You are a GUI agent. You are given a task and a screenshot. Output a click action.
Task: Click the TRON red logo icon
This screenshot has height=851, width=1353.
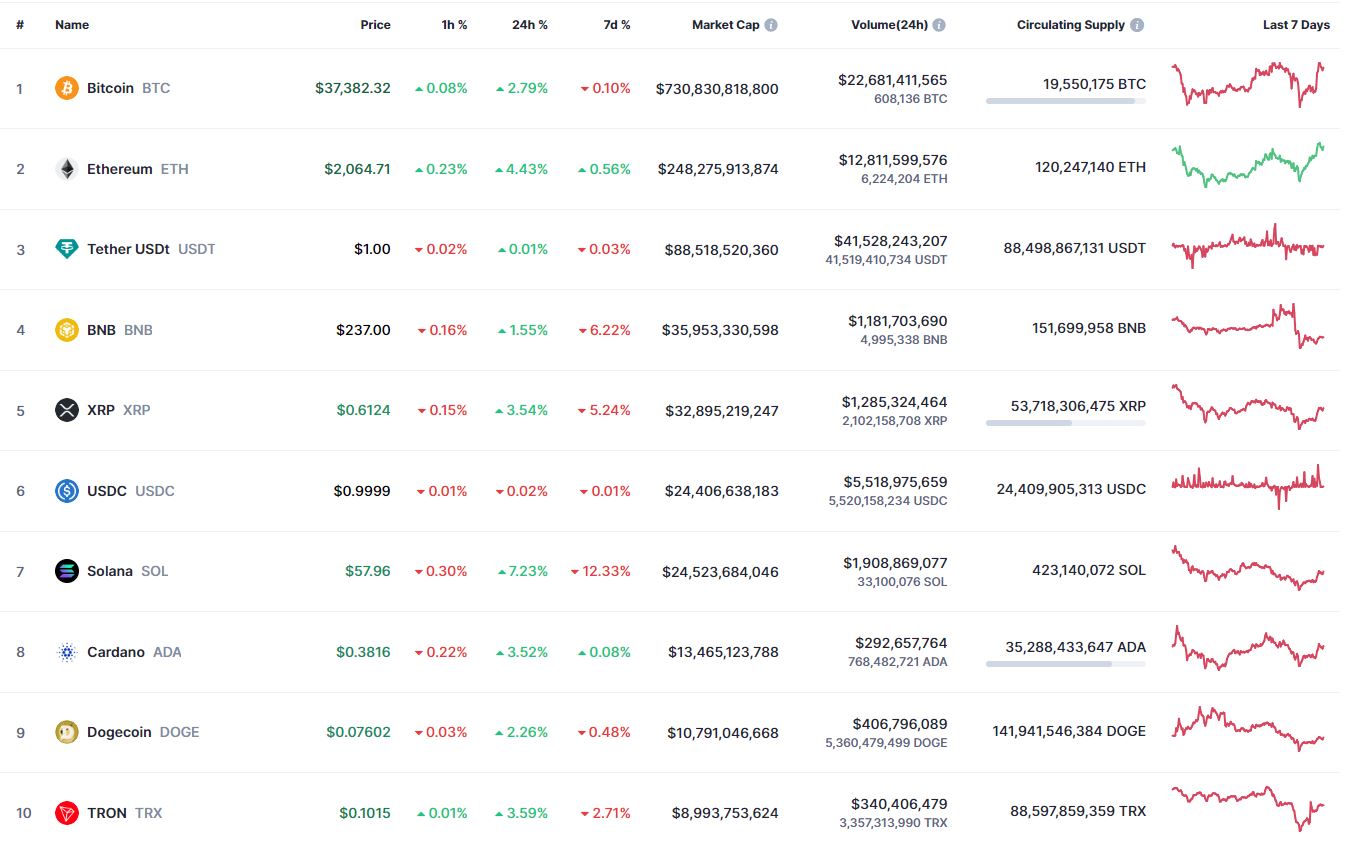tap(67, 813)
